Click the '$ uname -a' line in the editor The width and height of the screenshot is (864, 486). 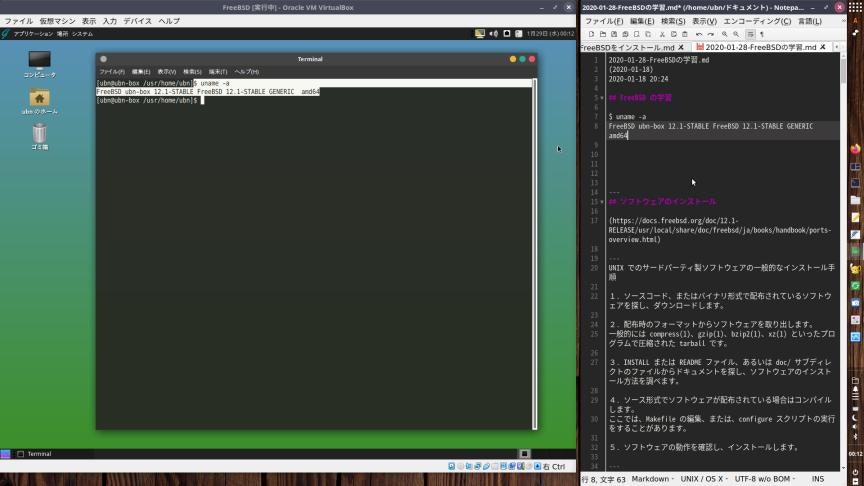[627, 117]
